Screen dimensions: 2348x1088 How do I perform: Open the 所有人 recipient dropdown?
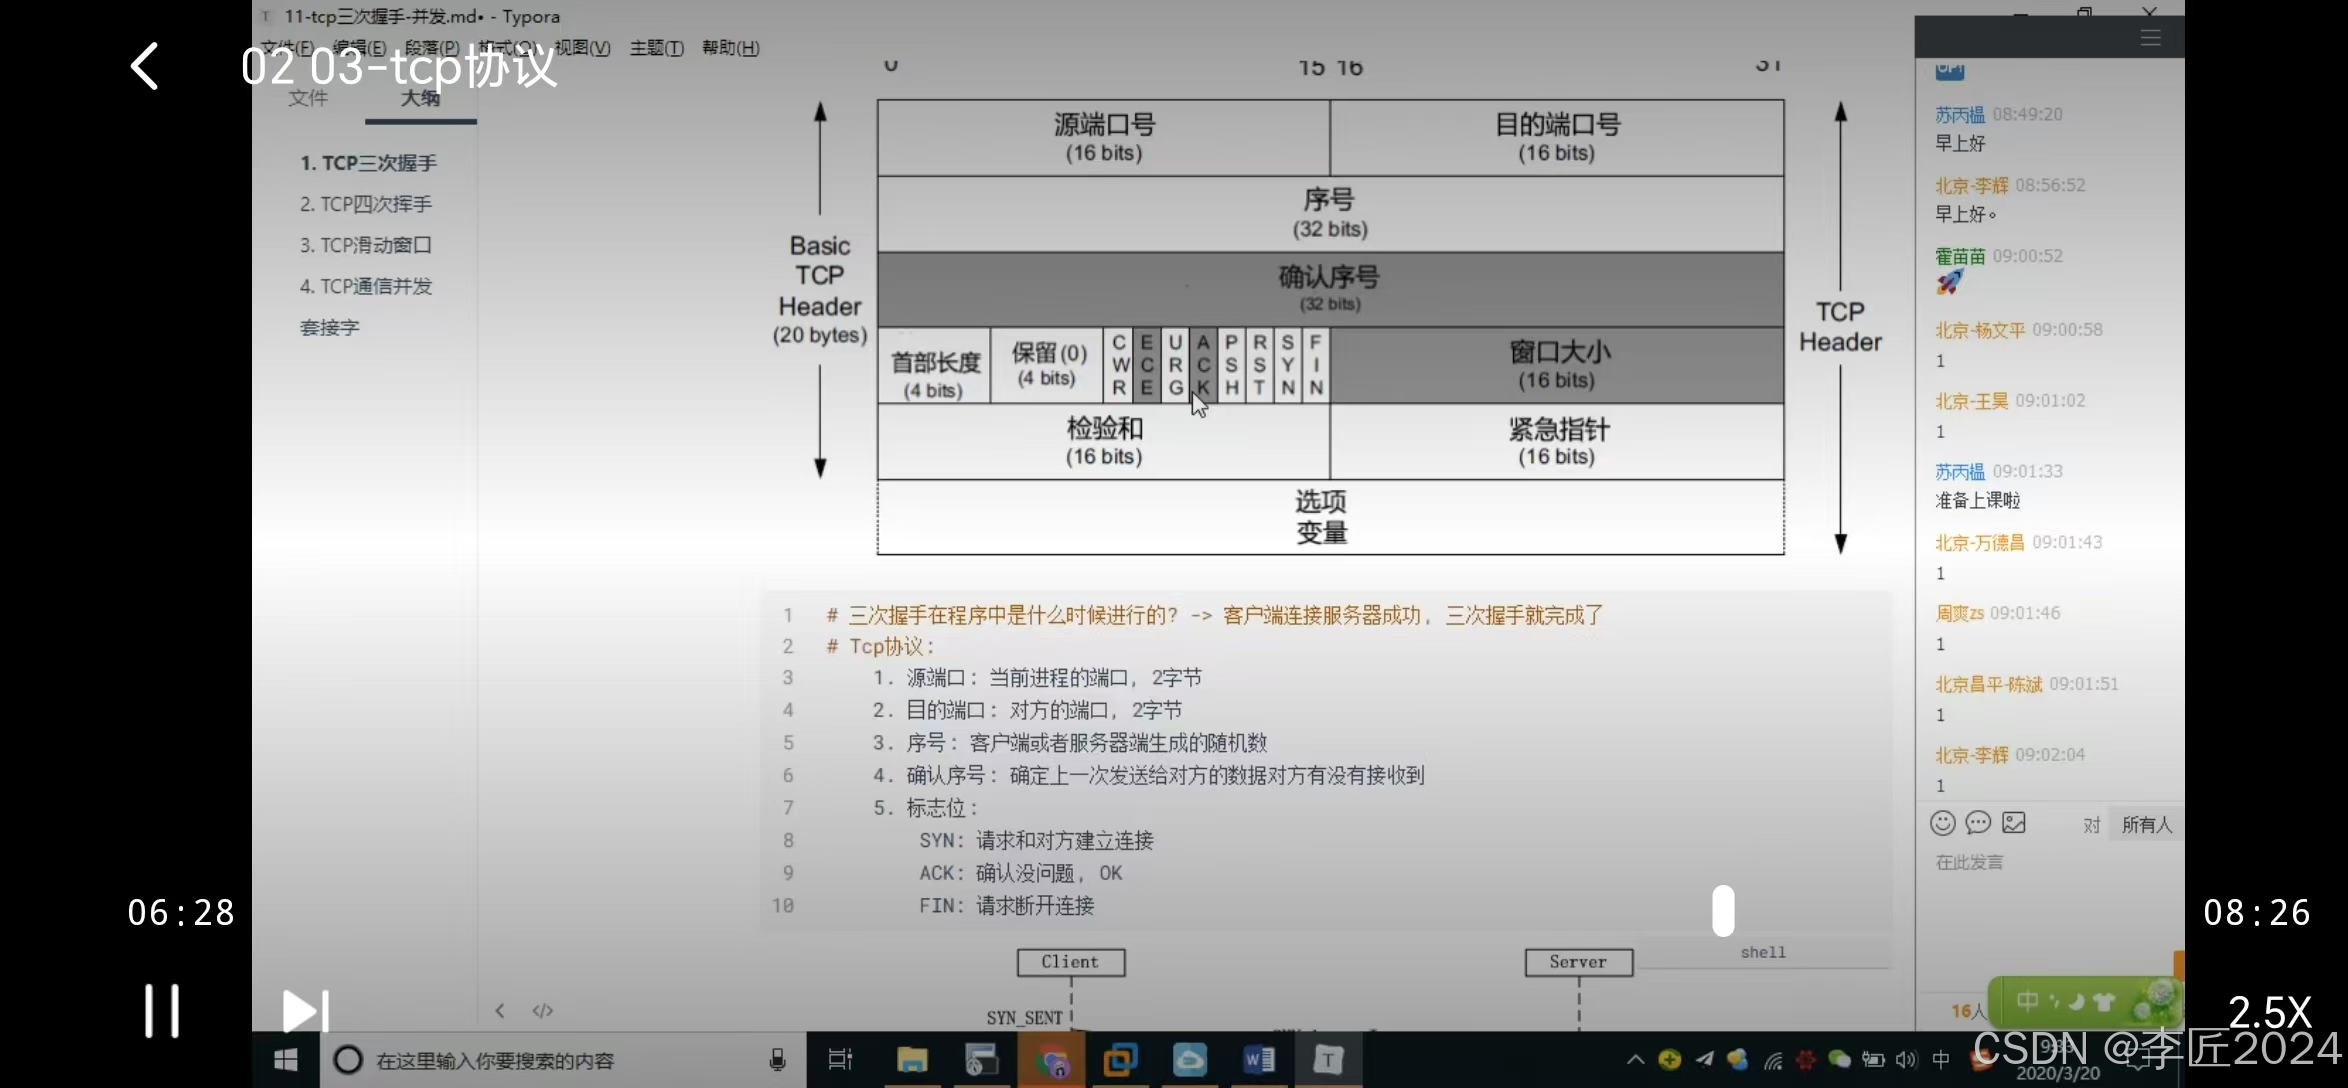pyautogui.click(x=2146, y=825)
